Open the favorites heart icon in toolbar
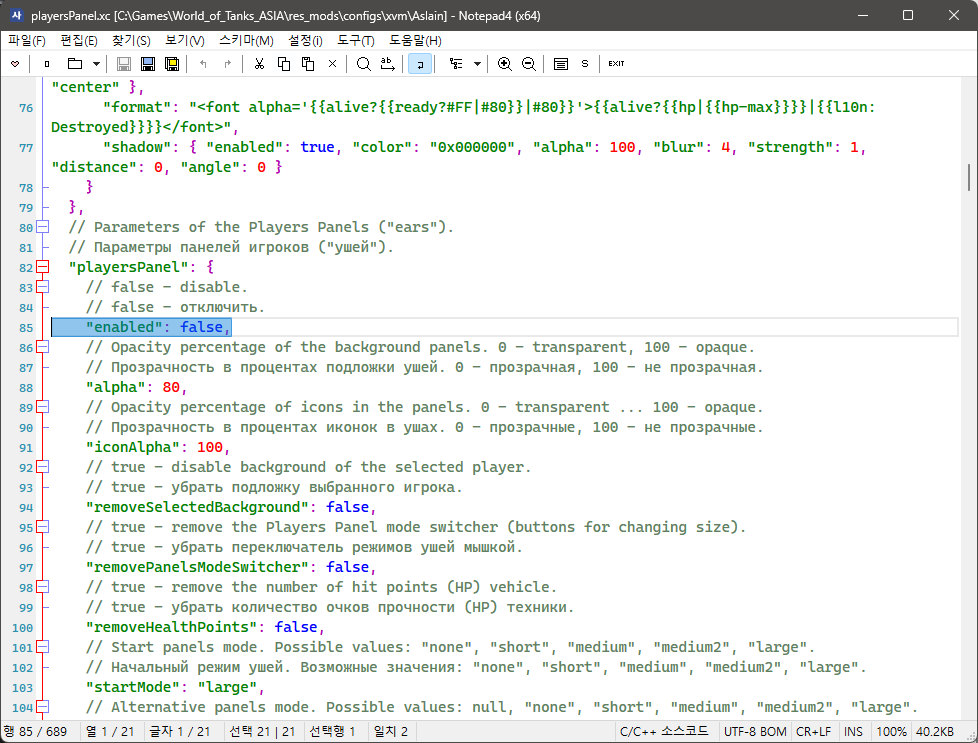 click(15, 64)
